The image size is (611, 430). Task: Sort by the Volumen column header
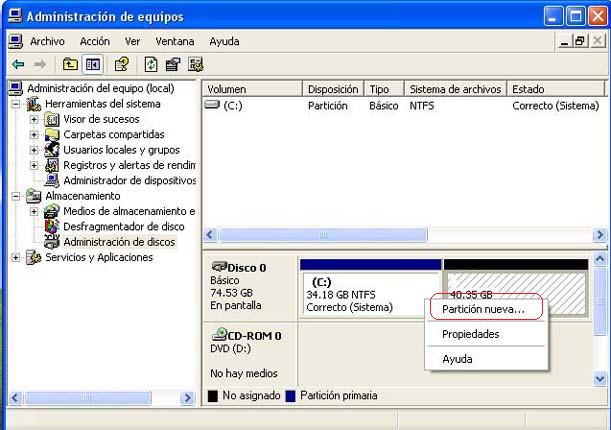(x=253, y=89)
